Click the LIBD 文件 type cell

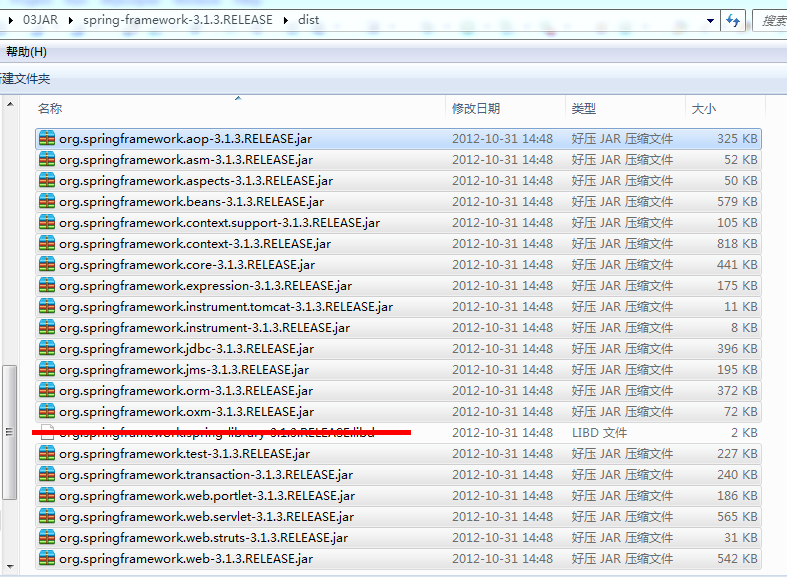599,432
